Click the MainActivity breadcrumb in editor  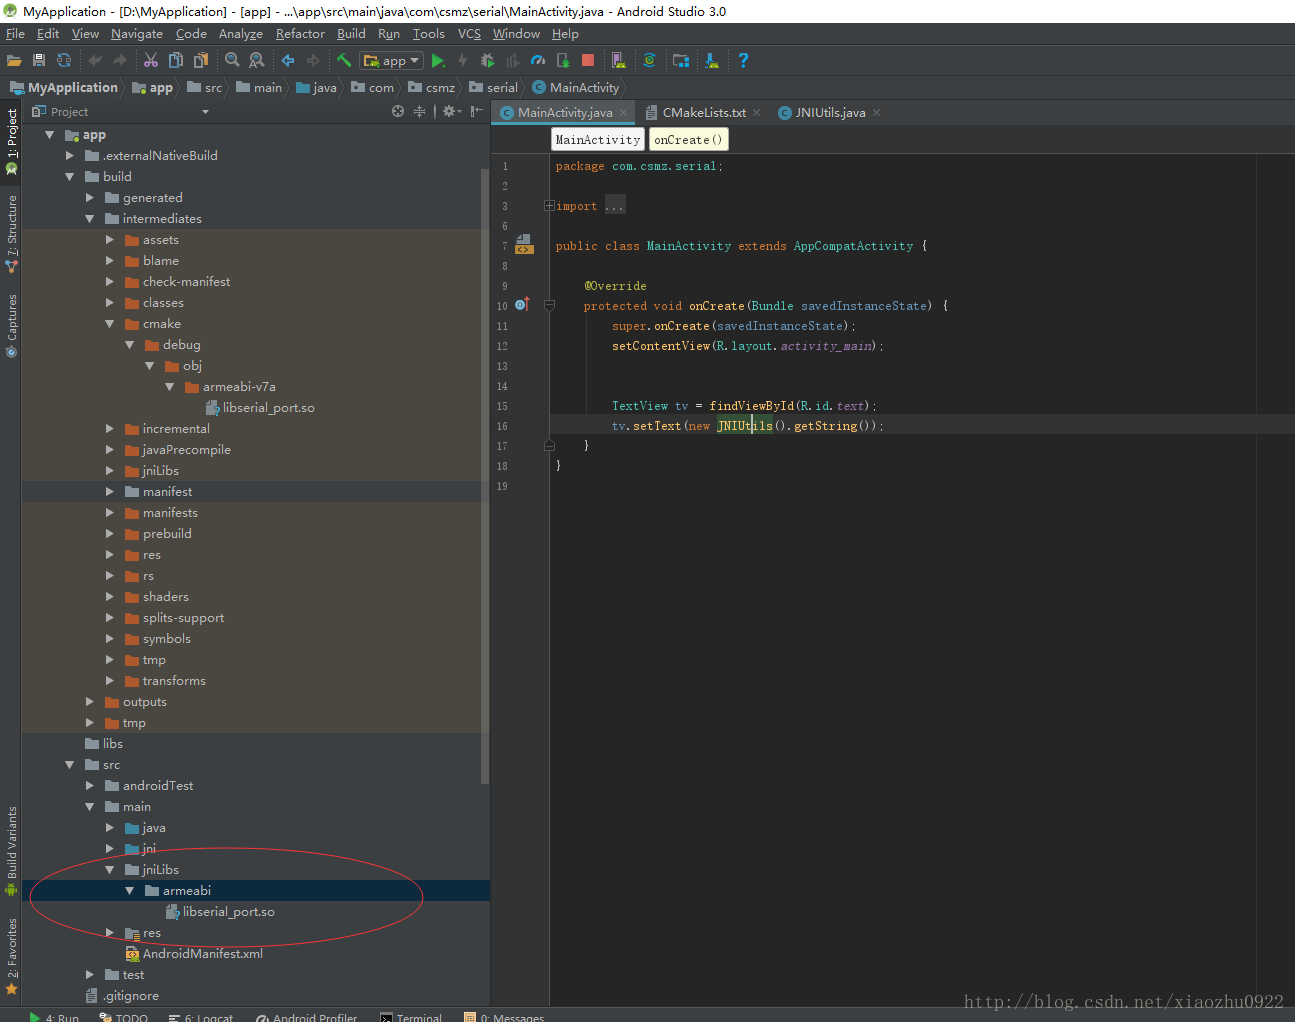597,140
